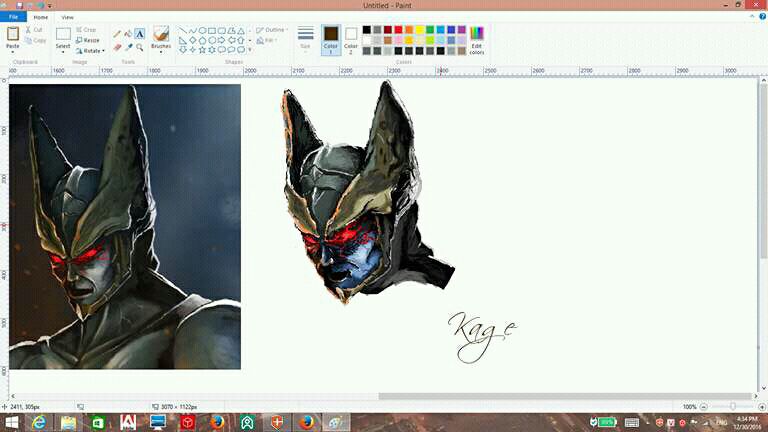This screenshot has height=432, width=768.
Task: Select the Fill with color bucket tool
Action: [128, 34]
